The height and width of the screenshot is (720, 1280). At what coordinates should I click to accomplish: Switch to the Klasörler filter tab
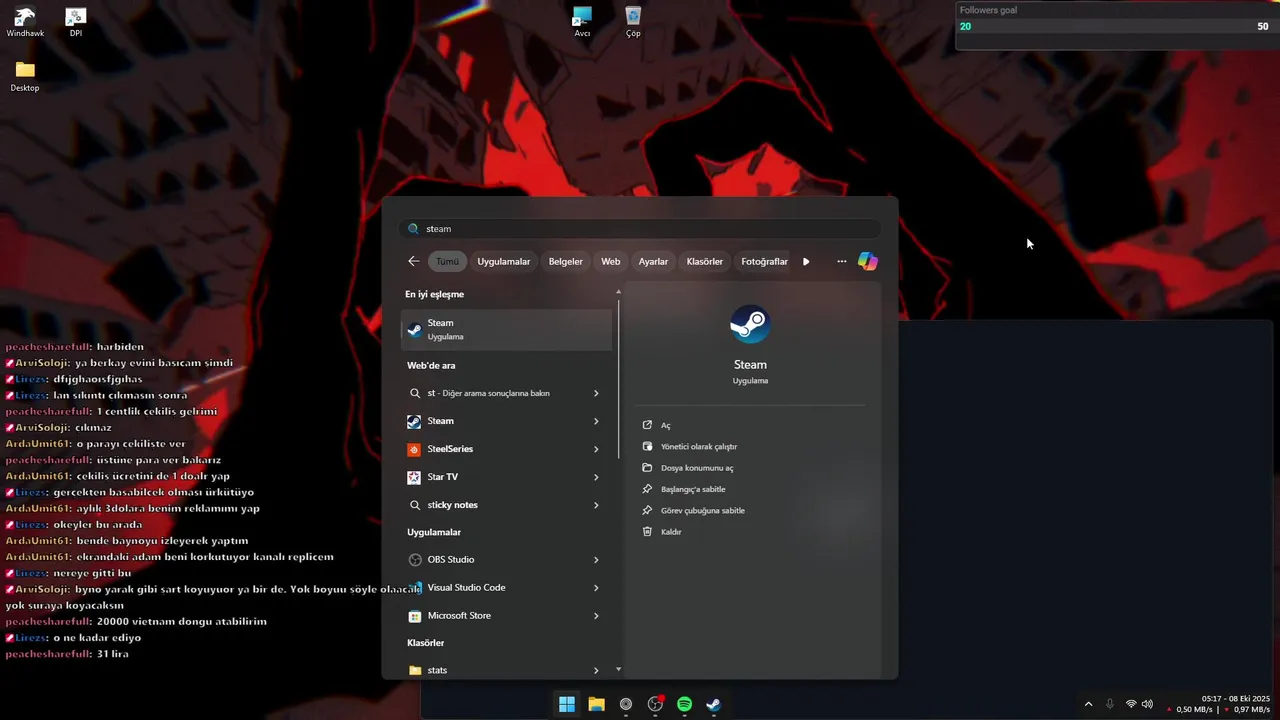tap(704, 261)
